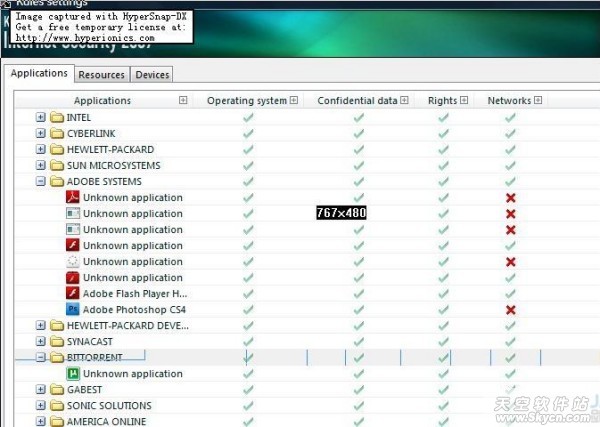Toggle Rights permission for SUN MICROSYSTEMS

click(x=443, y=166)
